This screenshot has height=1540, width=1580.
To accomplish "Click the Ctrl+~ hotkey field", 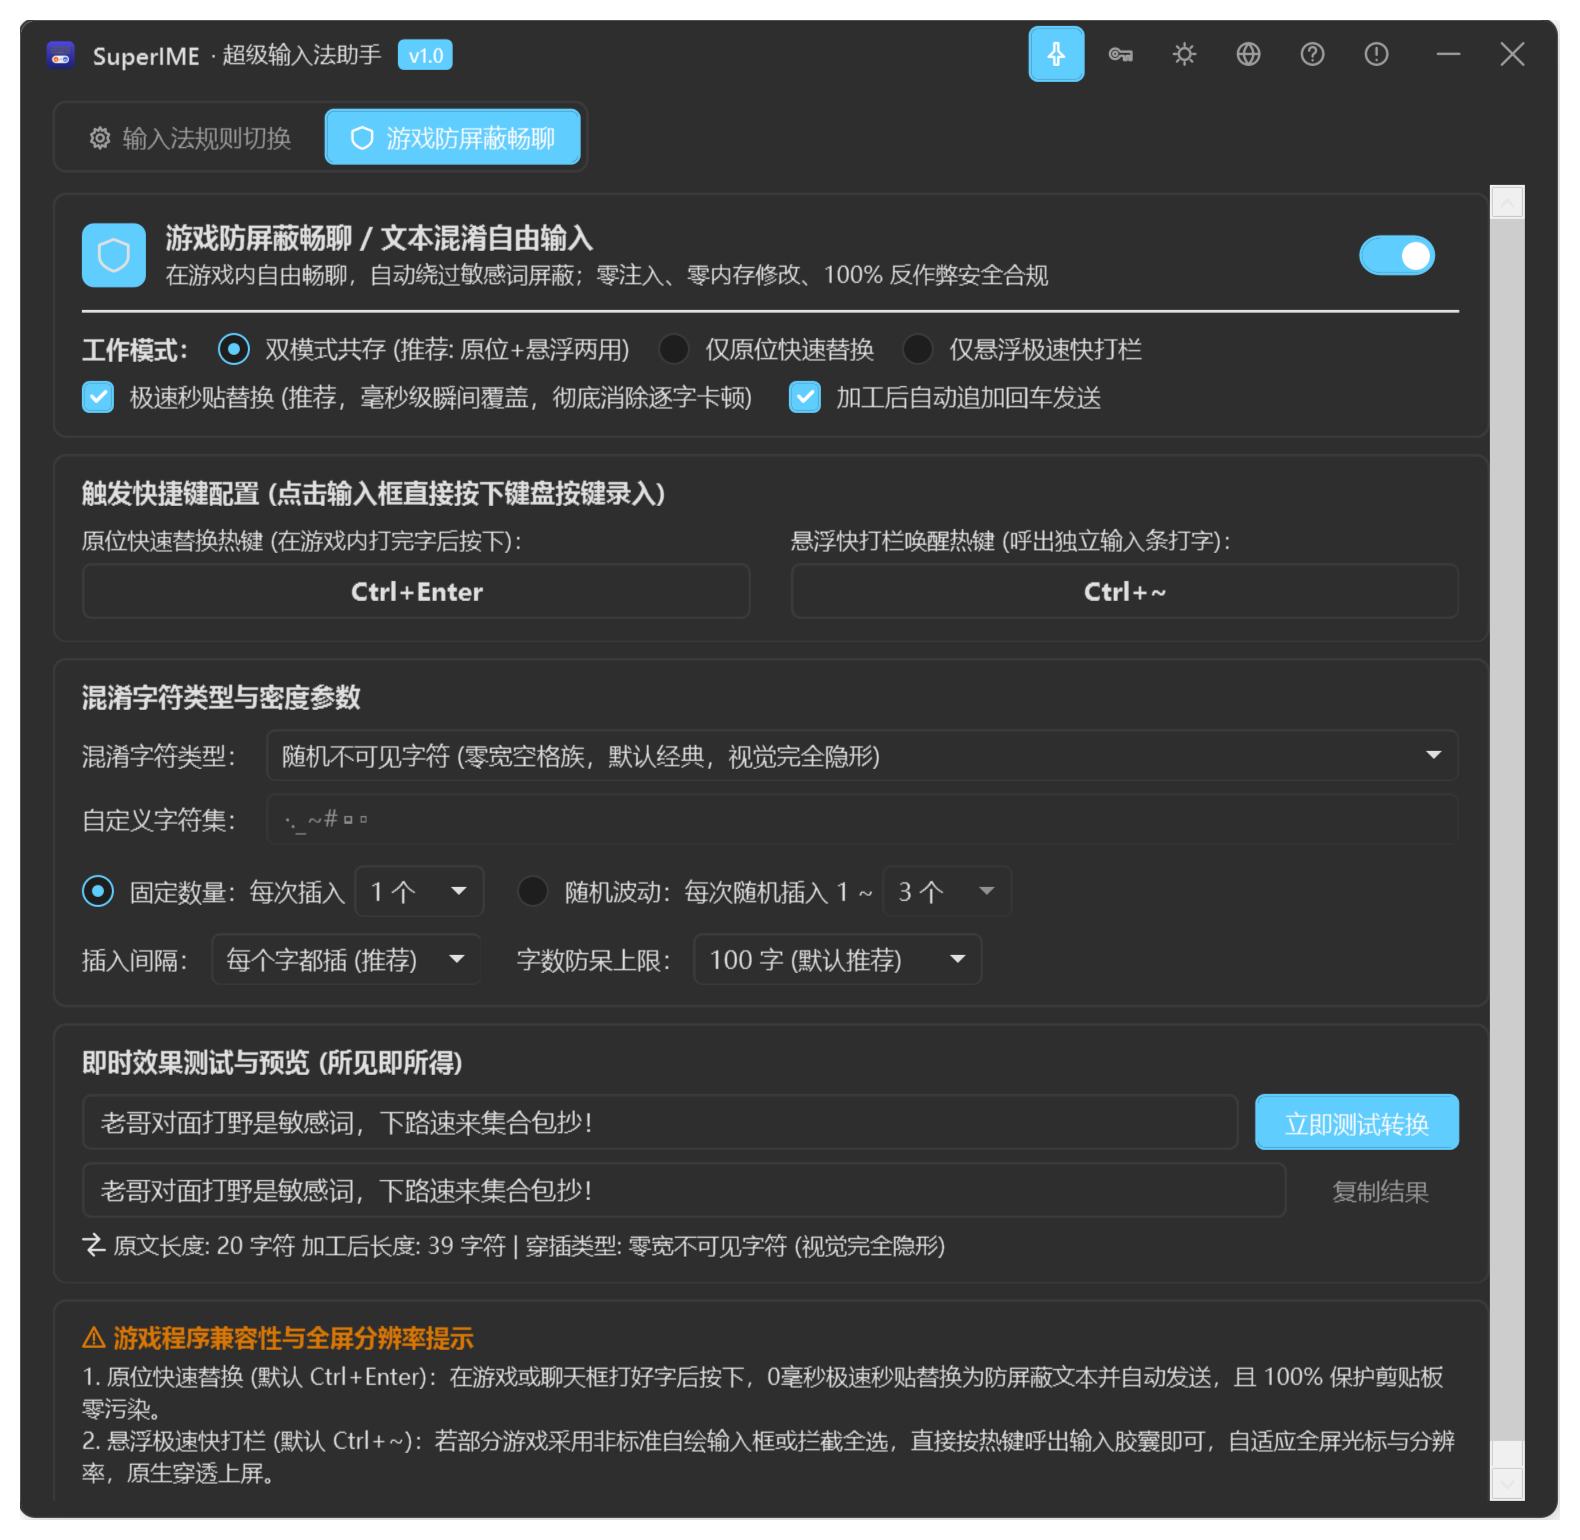I will (x=1125, y=591).
